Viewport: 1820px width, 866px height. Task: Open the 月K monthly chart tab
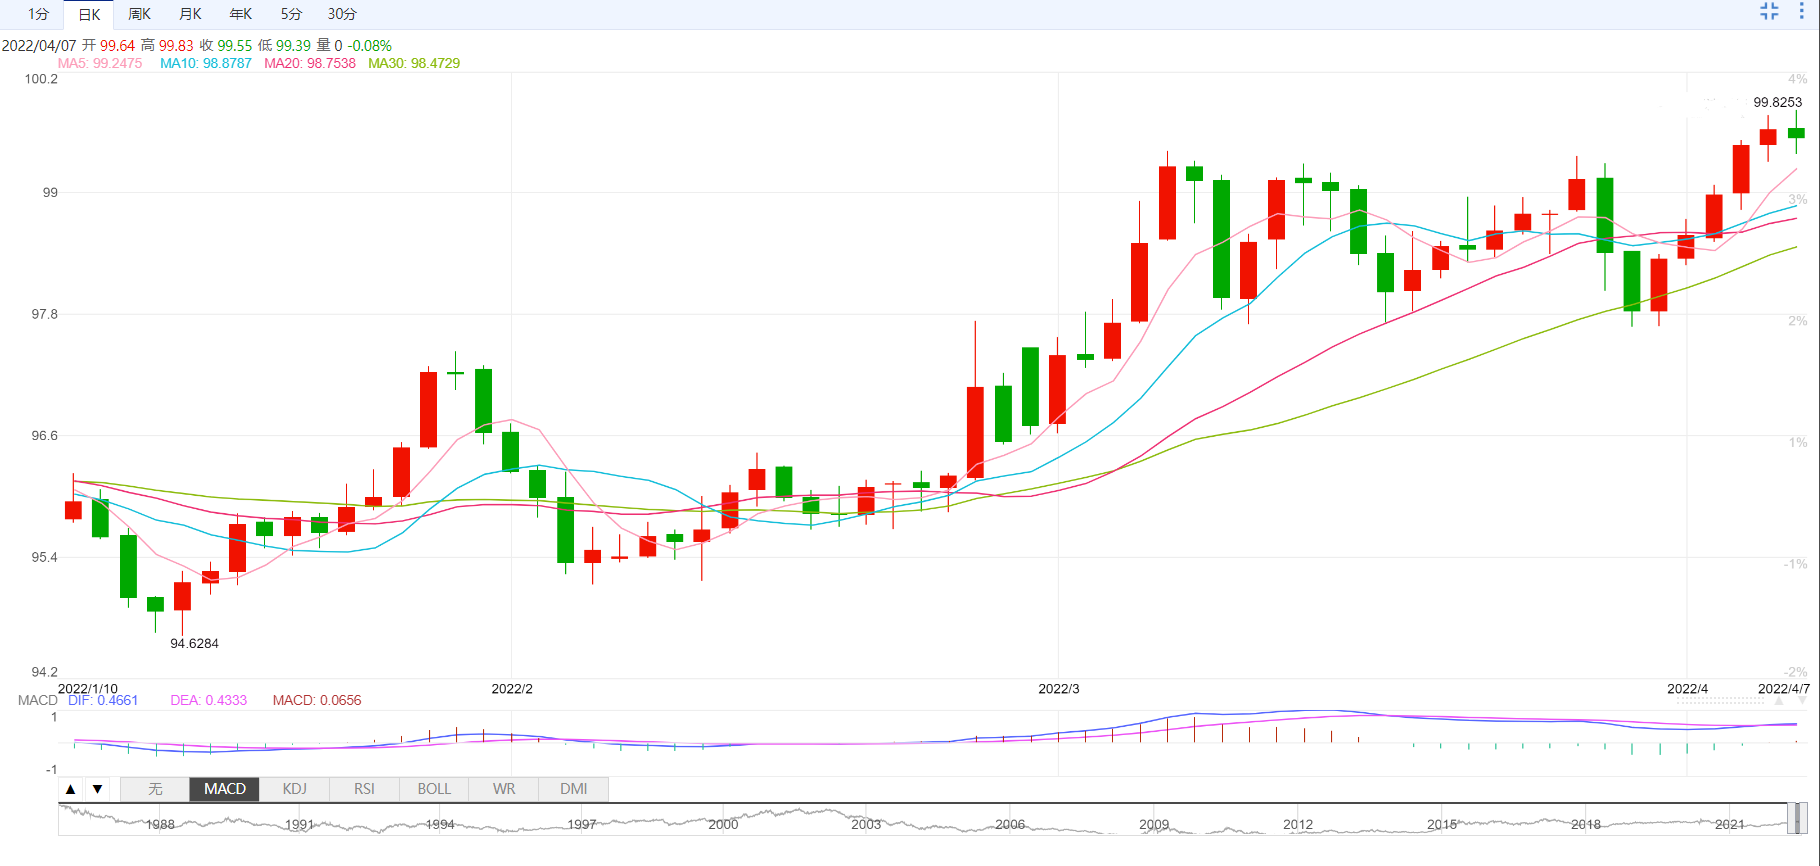coord(190,14)
